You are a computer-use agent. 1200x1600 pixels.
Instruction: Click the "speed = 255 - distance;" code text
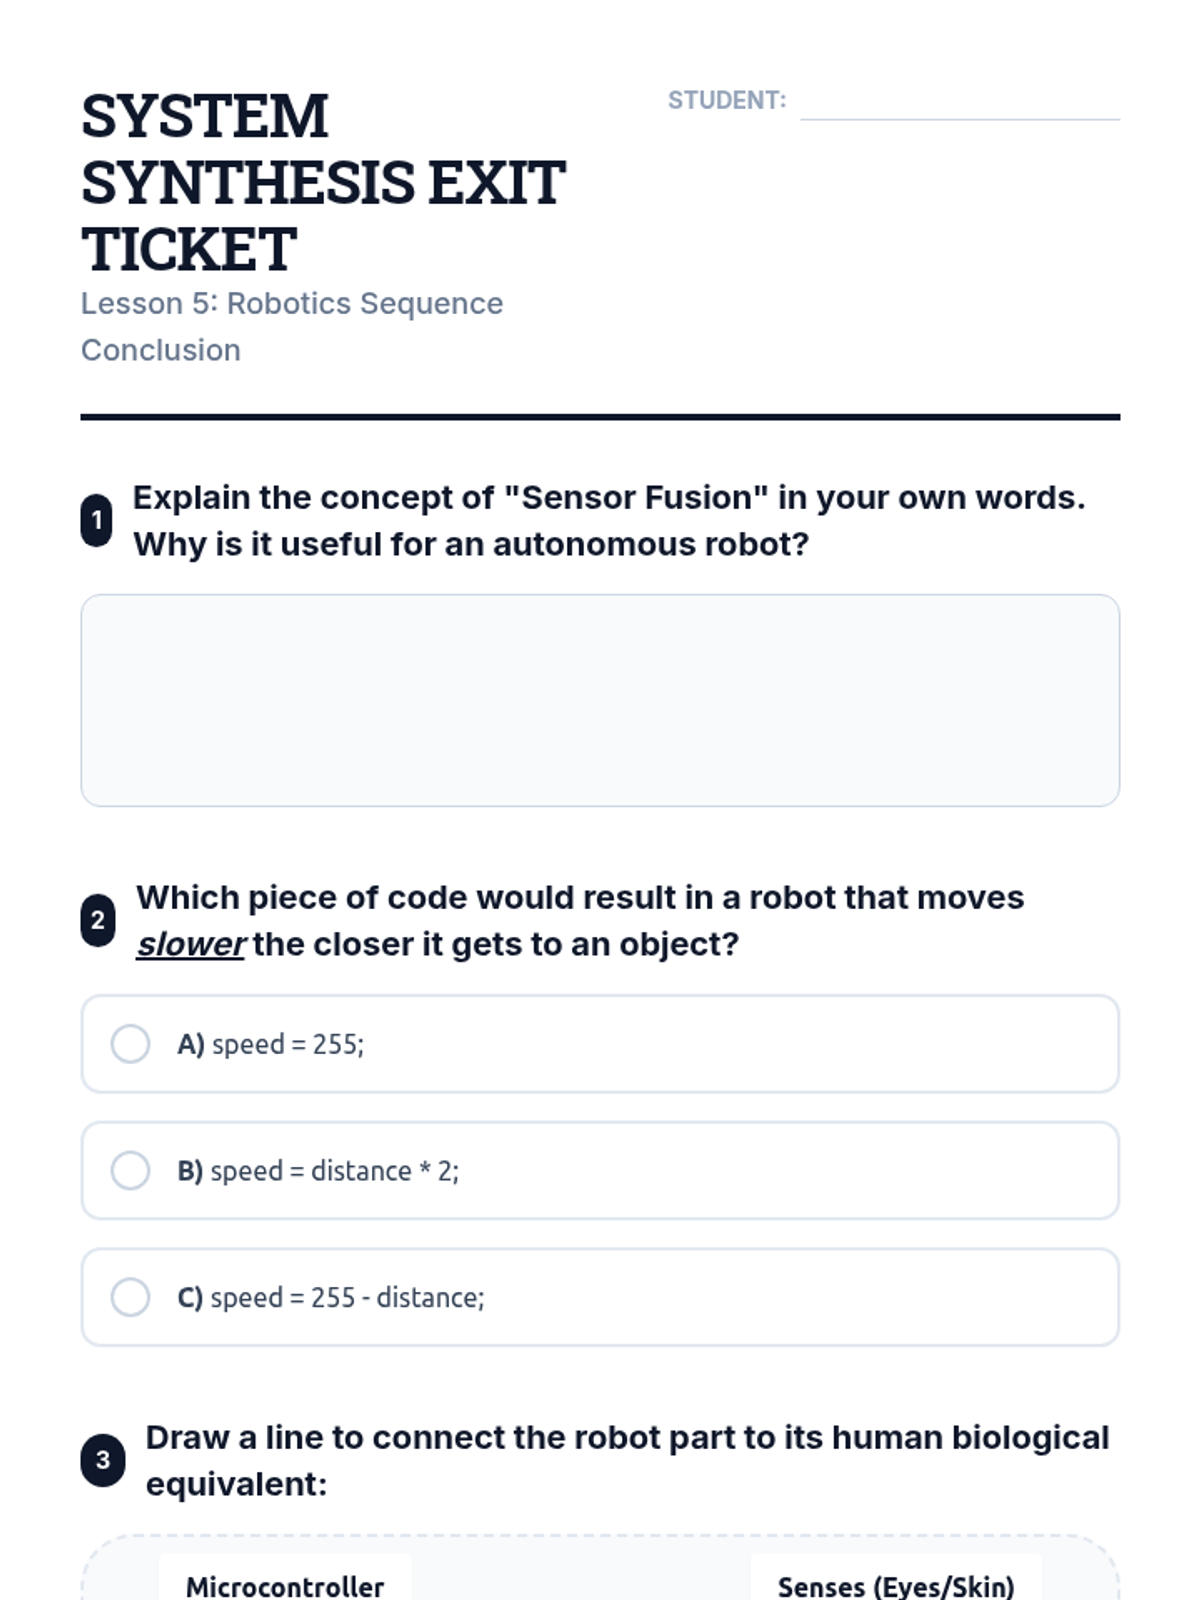click(x=347, y=1297)
